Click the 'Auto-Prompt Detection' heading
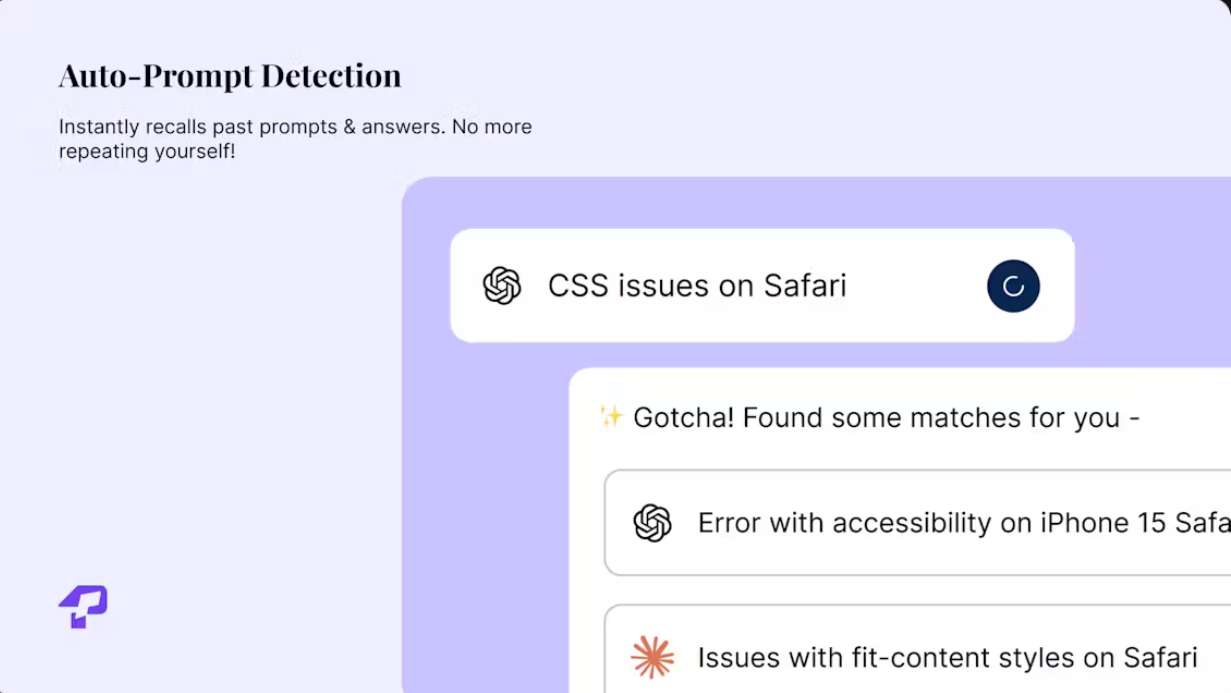This screenshot has width=1231, height=693. click(x=230, y=76)
